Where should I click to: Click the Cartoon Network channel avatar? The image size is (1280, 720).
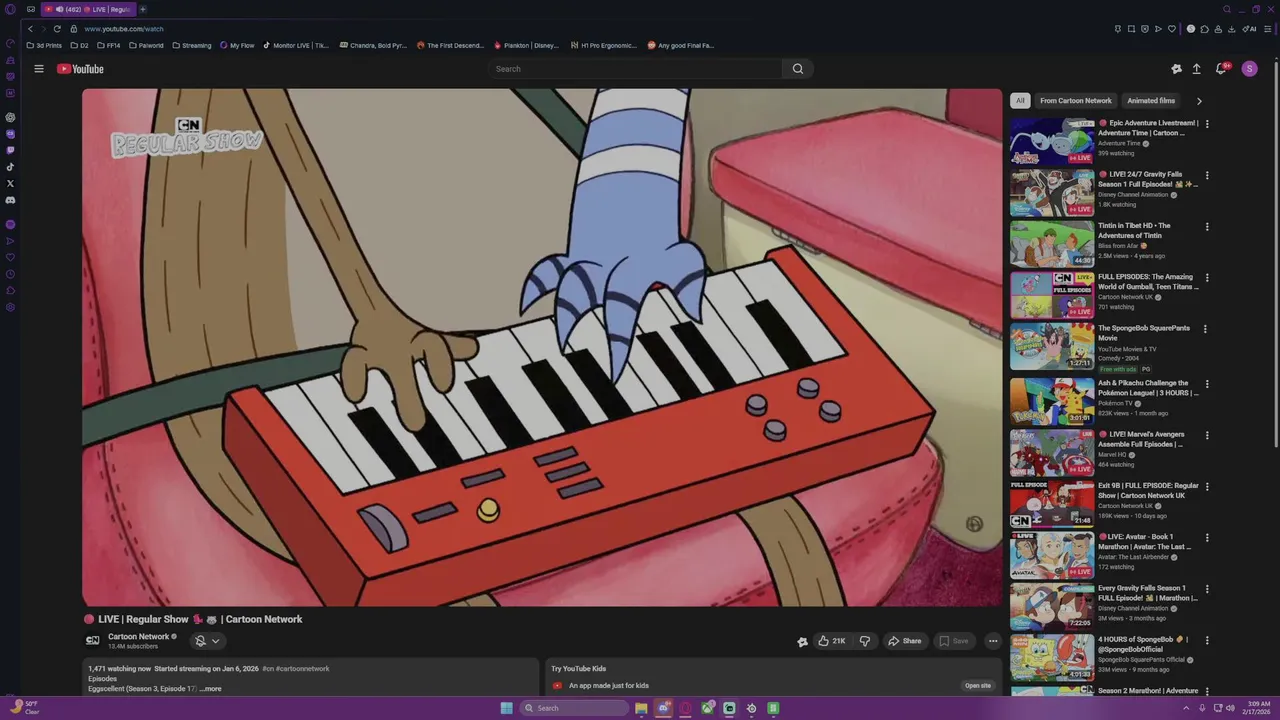[x=93, y=641]
